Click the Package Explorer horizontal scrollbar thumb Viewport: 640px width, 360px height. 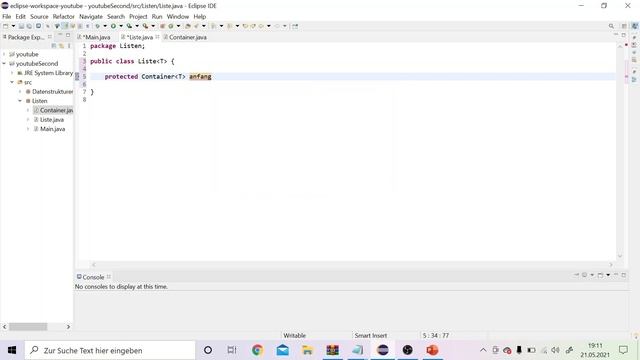click(28, 327)
